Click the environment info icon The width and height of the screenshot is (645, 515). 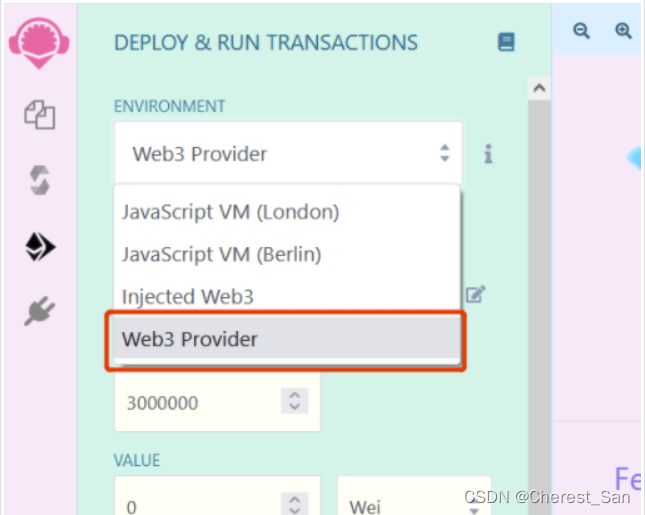pos(489,154)
